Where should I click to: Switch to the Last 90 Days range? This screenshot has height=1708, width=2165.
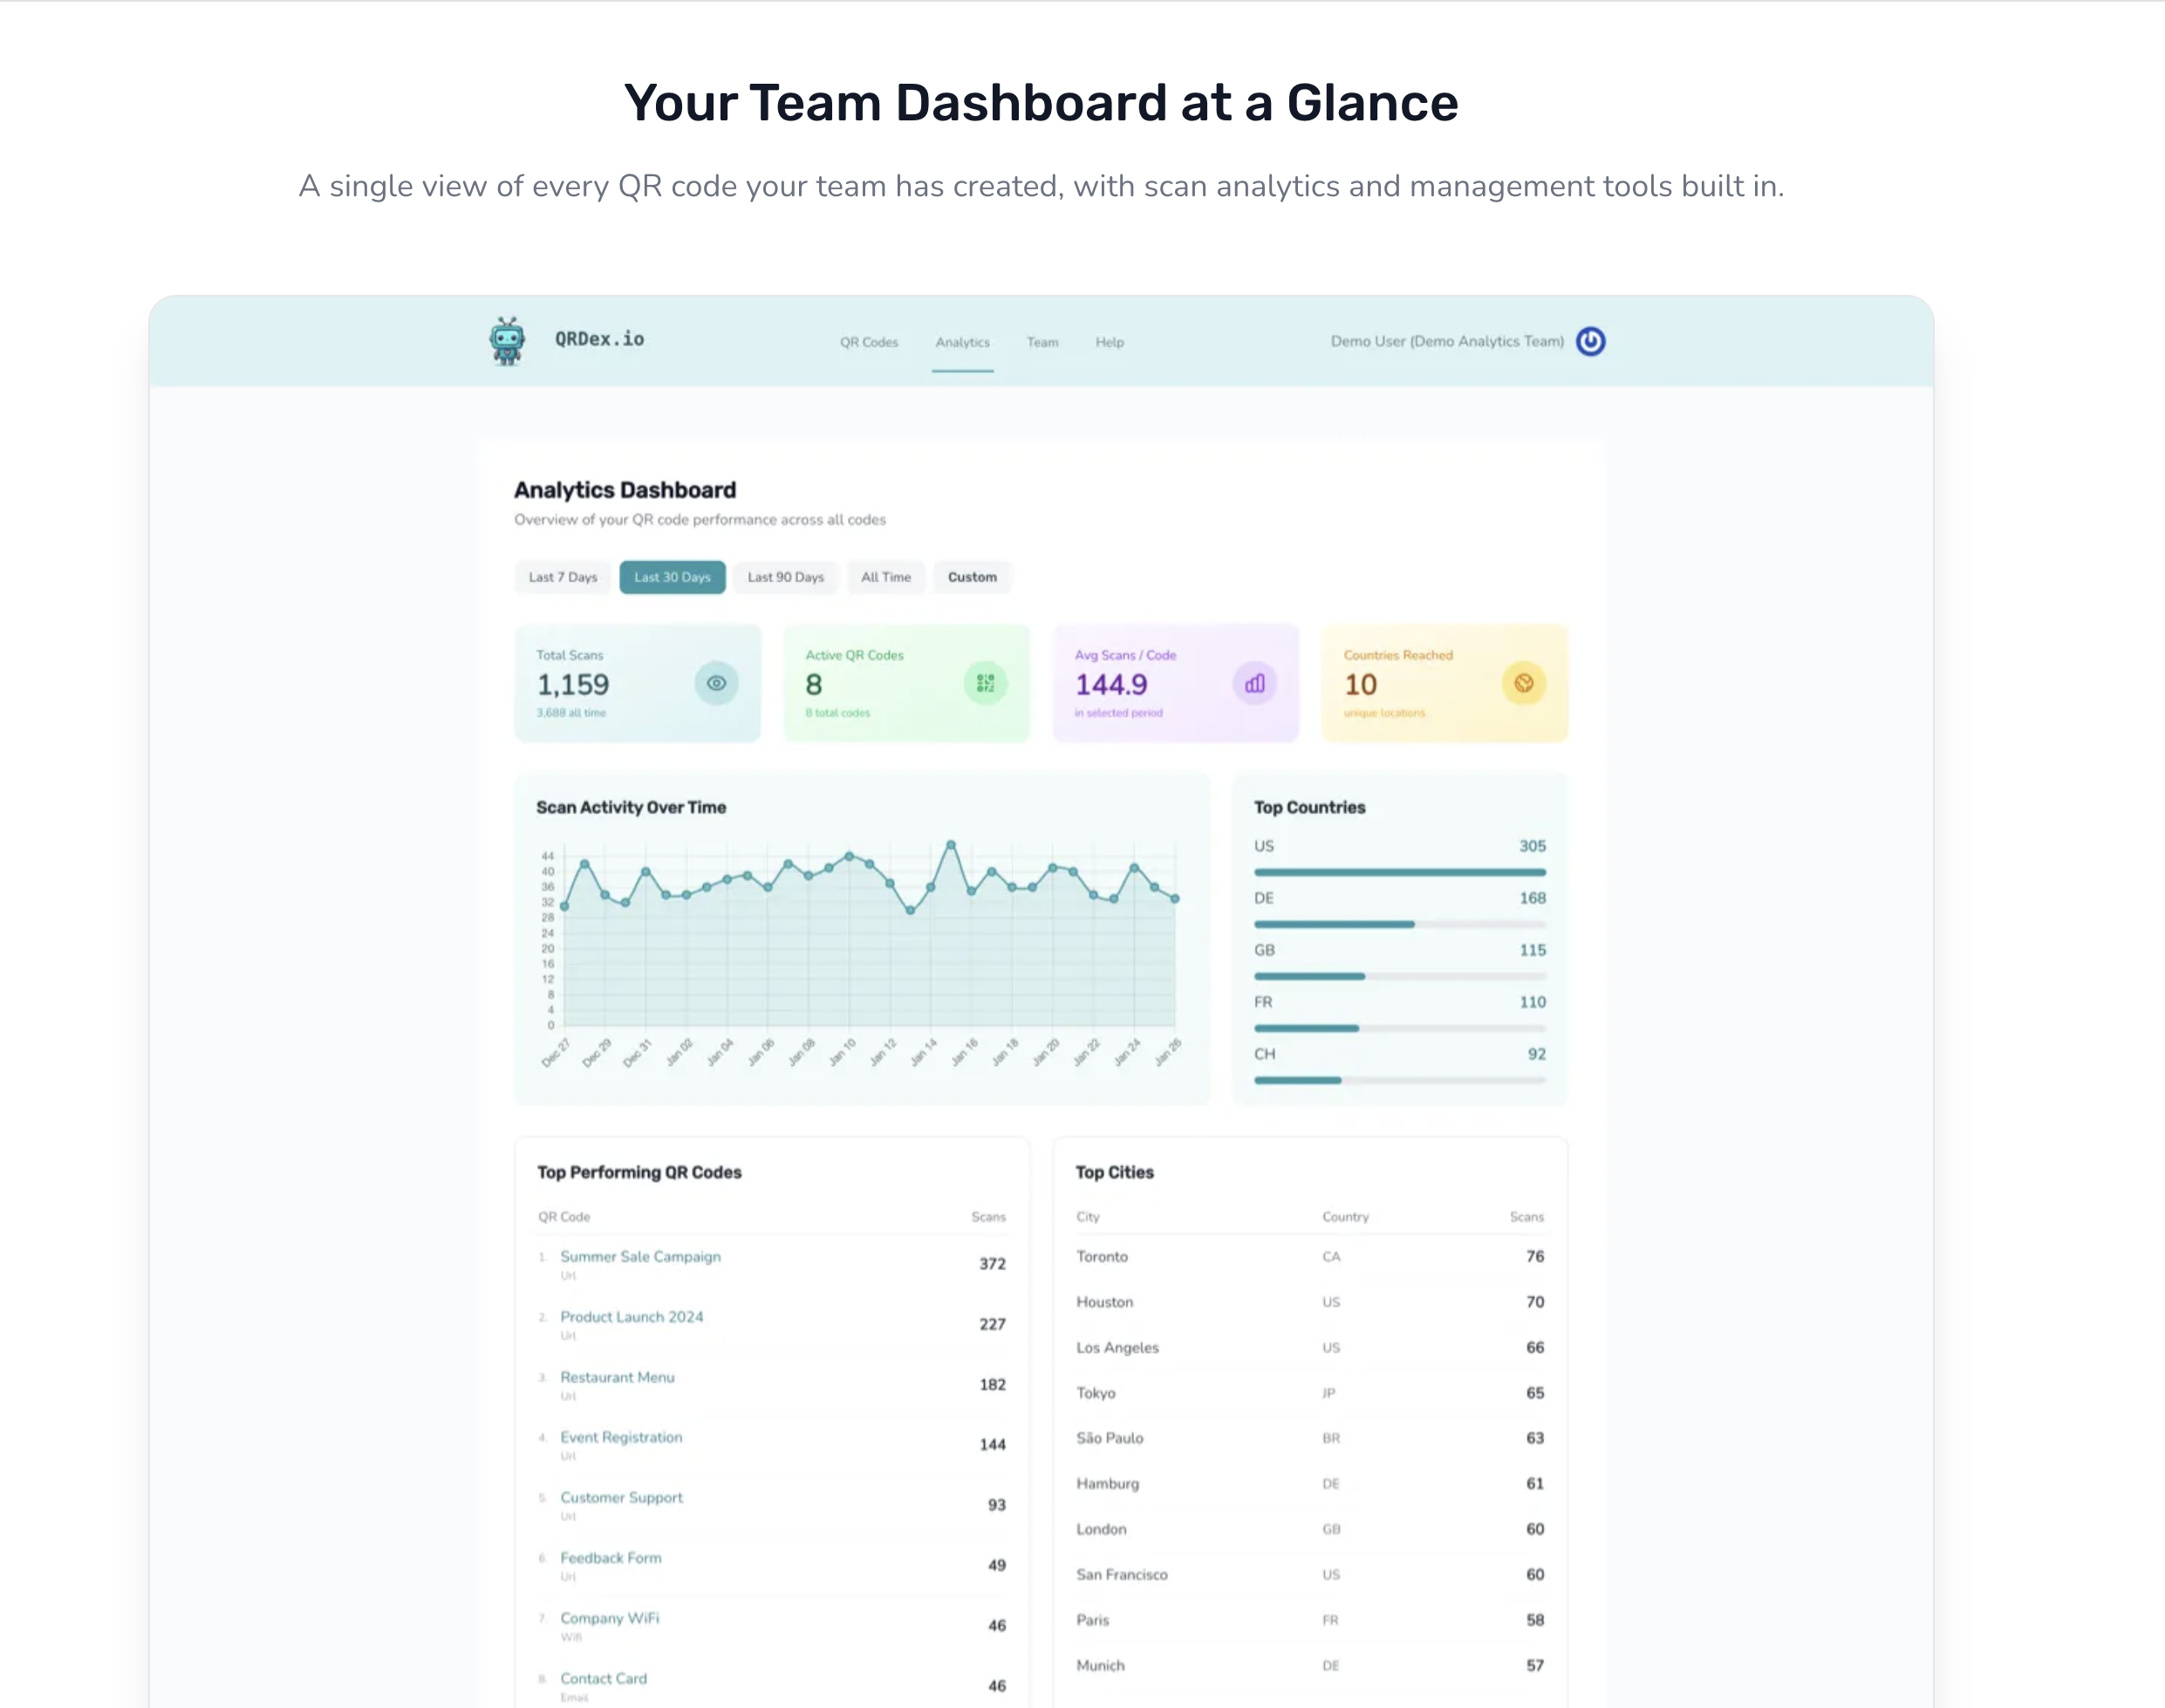click(786, 578)
